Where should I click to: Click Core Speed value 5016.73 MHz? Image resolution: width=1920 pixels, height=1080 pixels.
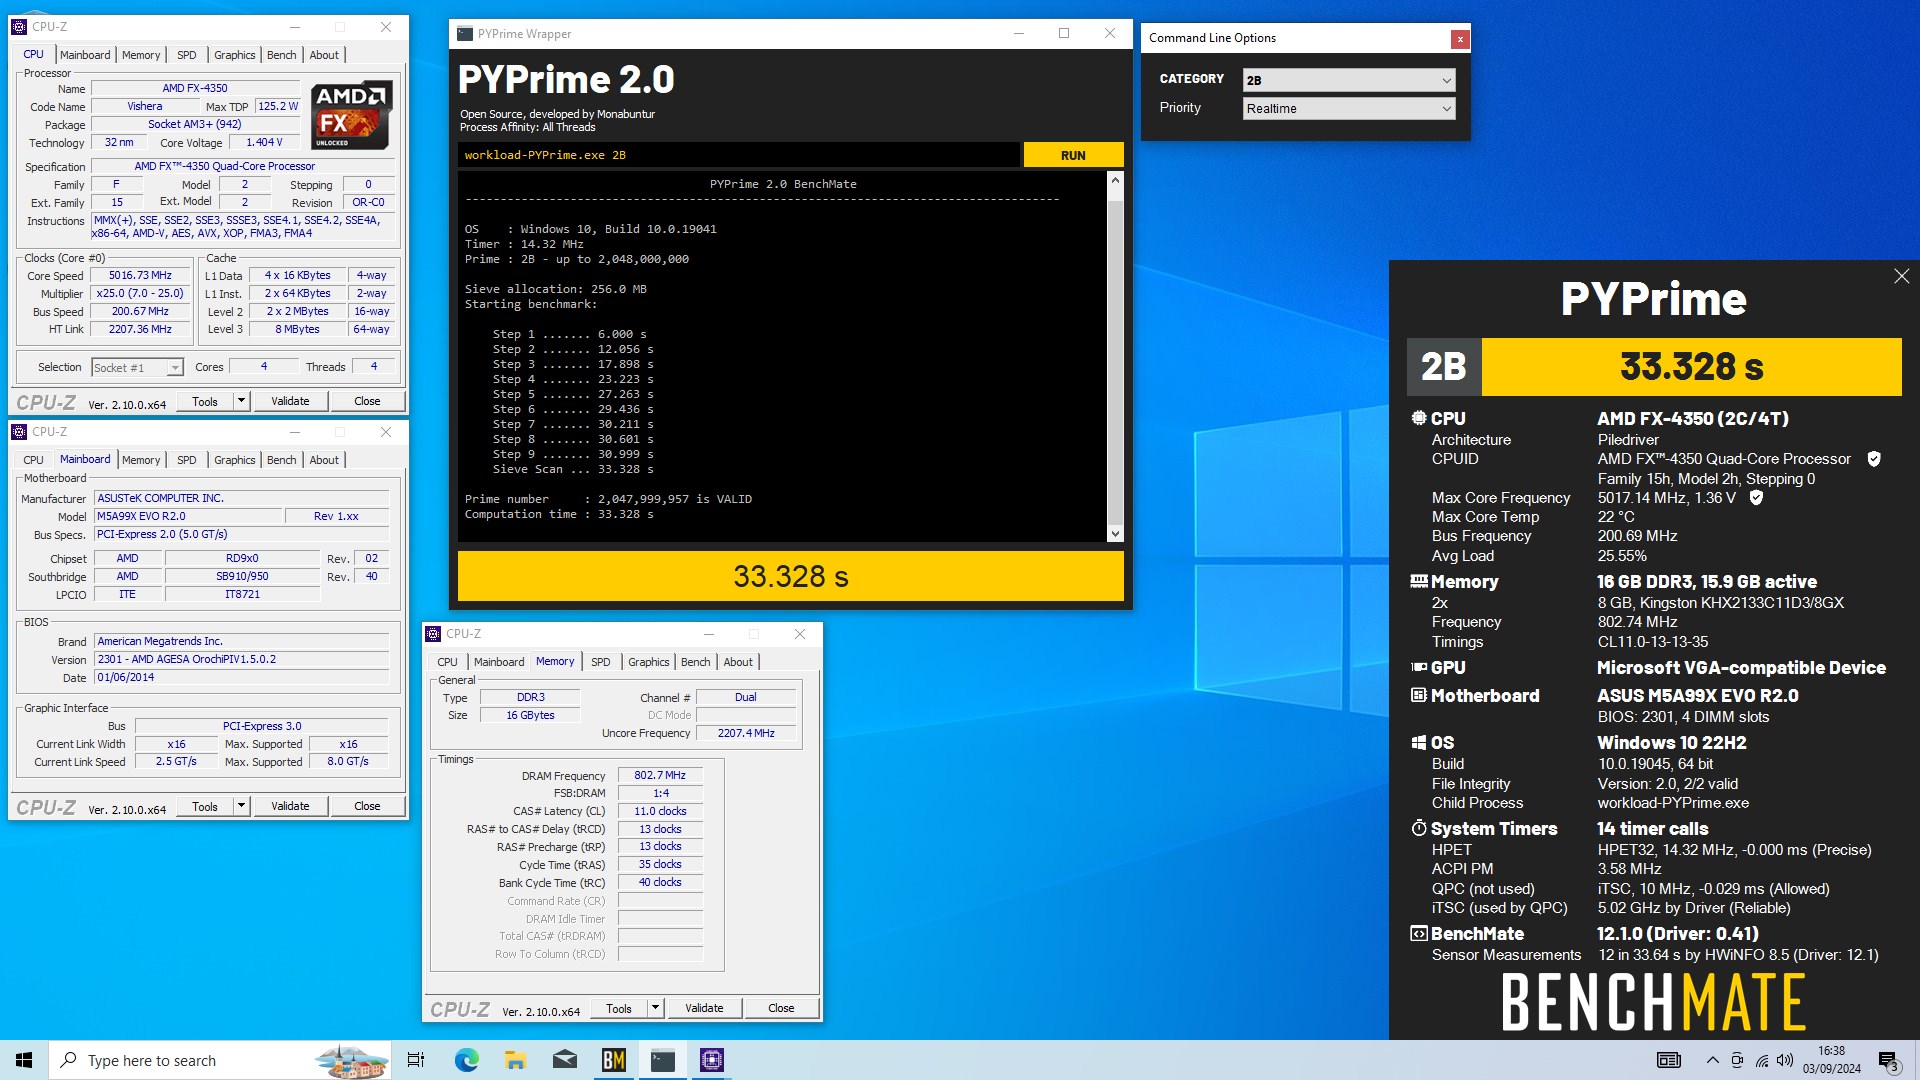point(140,275)
